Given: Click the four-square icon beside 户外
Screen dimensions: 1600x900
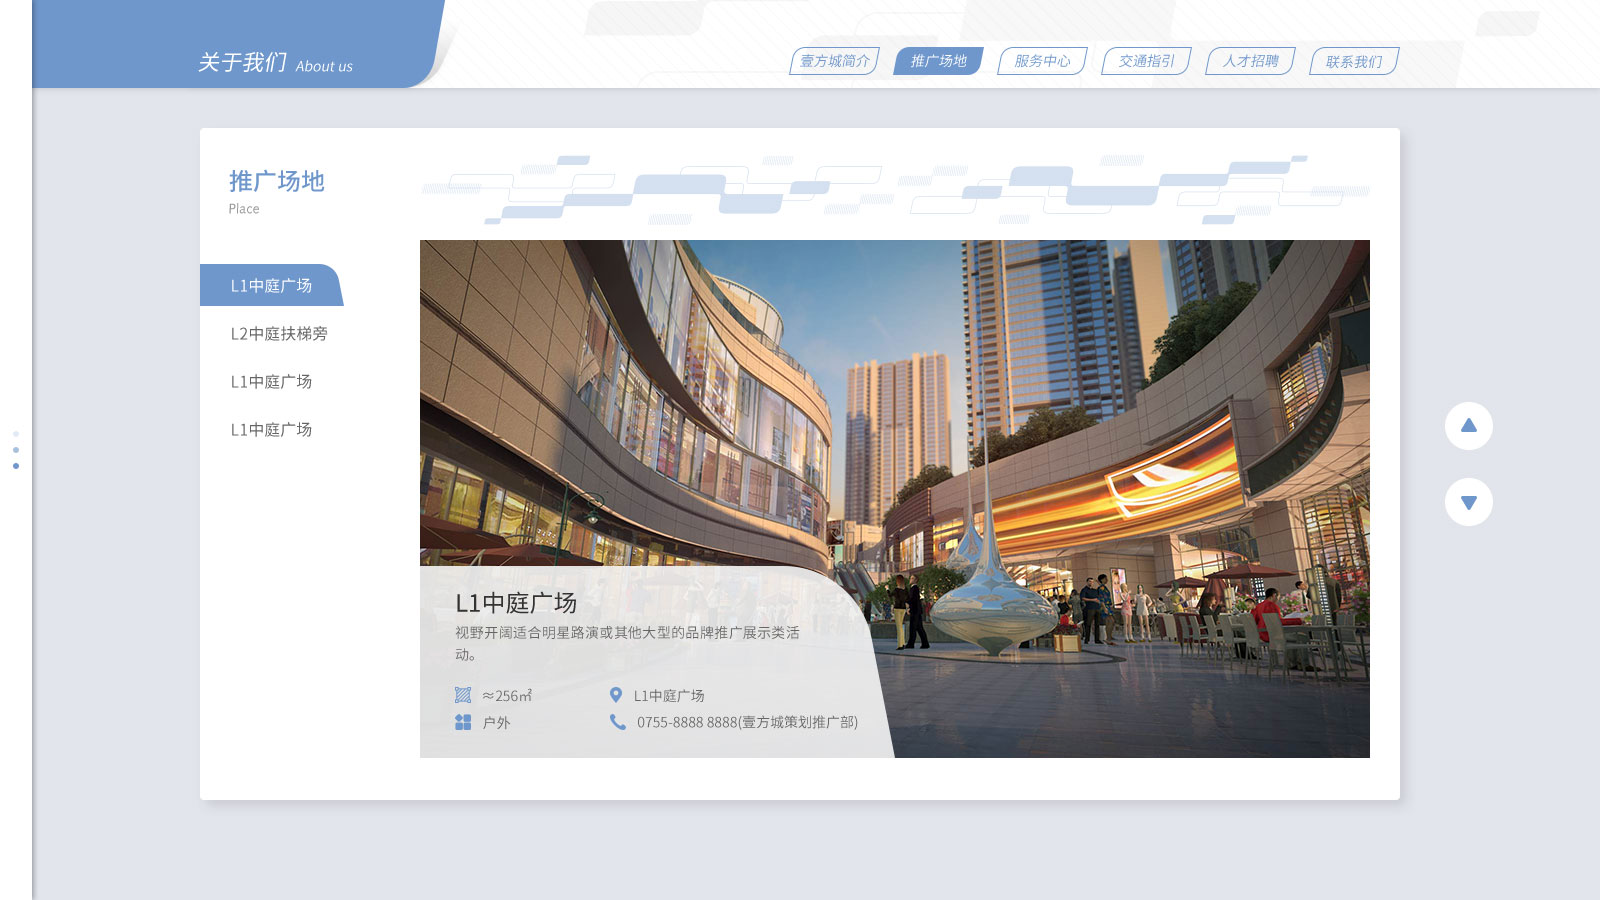Looking at the screenshot, I should click(x=463, y=722).
